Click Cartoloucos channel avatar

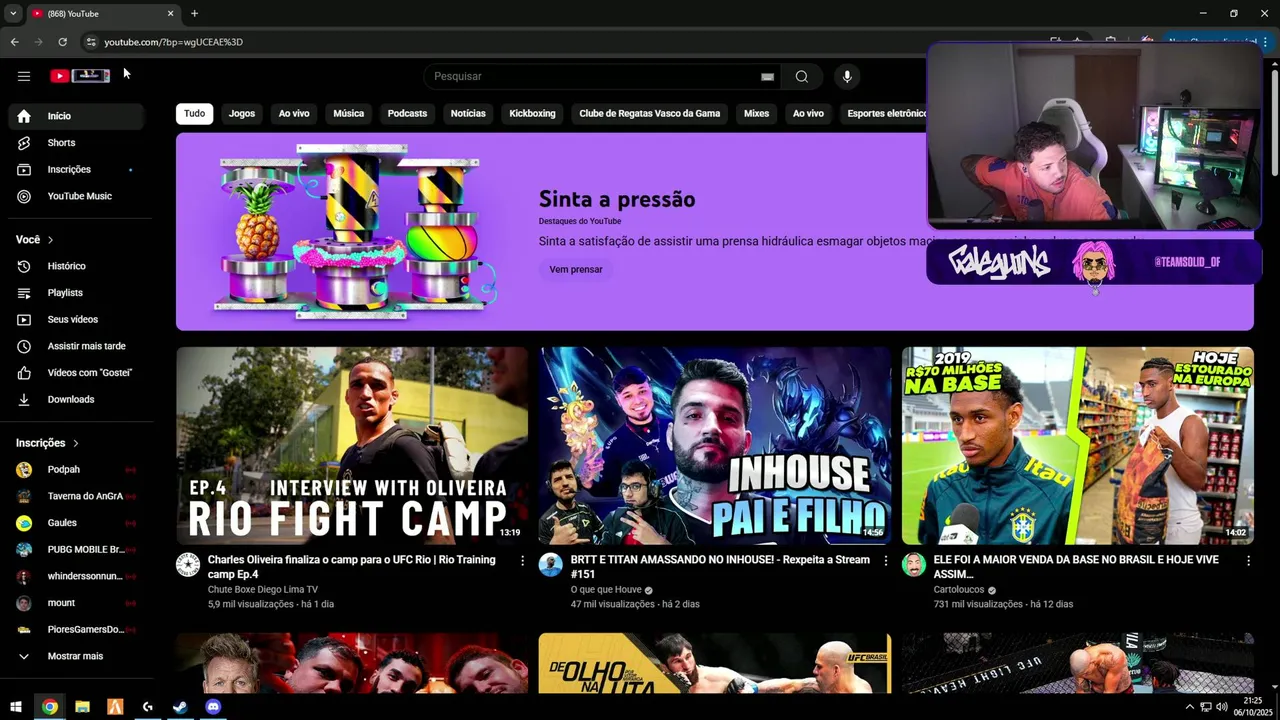pyautogui.click(x=914, y=565)
